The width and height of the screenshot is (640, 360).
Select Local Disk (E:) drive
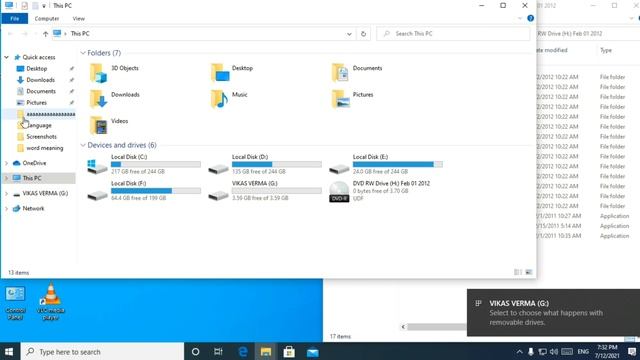(x=386, y=164)
